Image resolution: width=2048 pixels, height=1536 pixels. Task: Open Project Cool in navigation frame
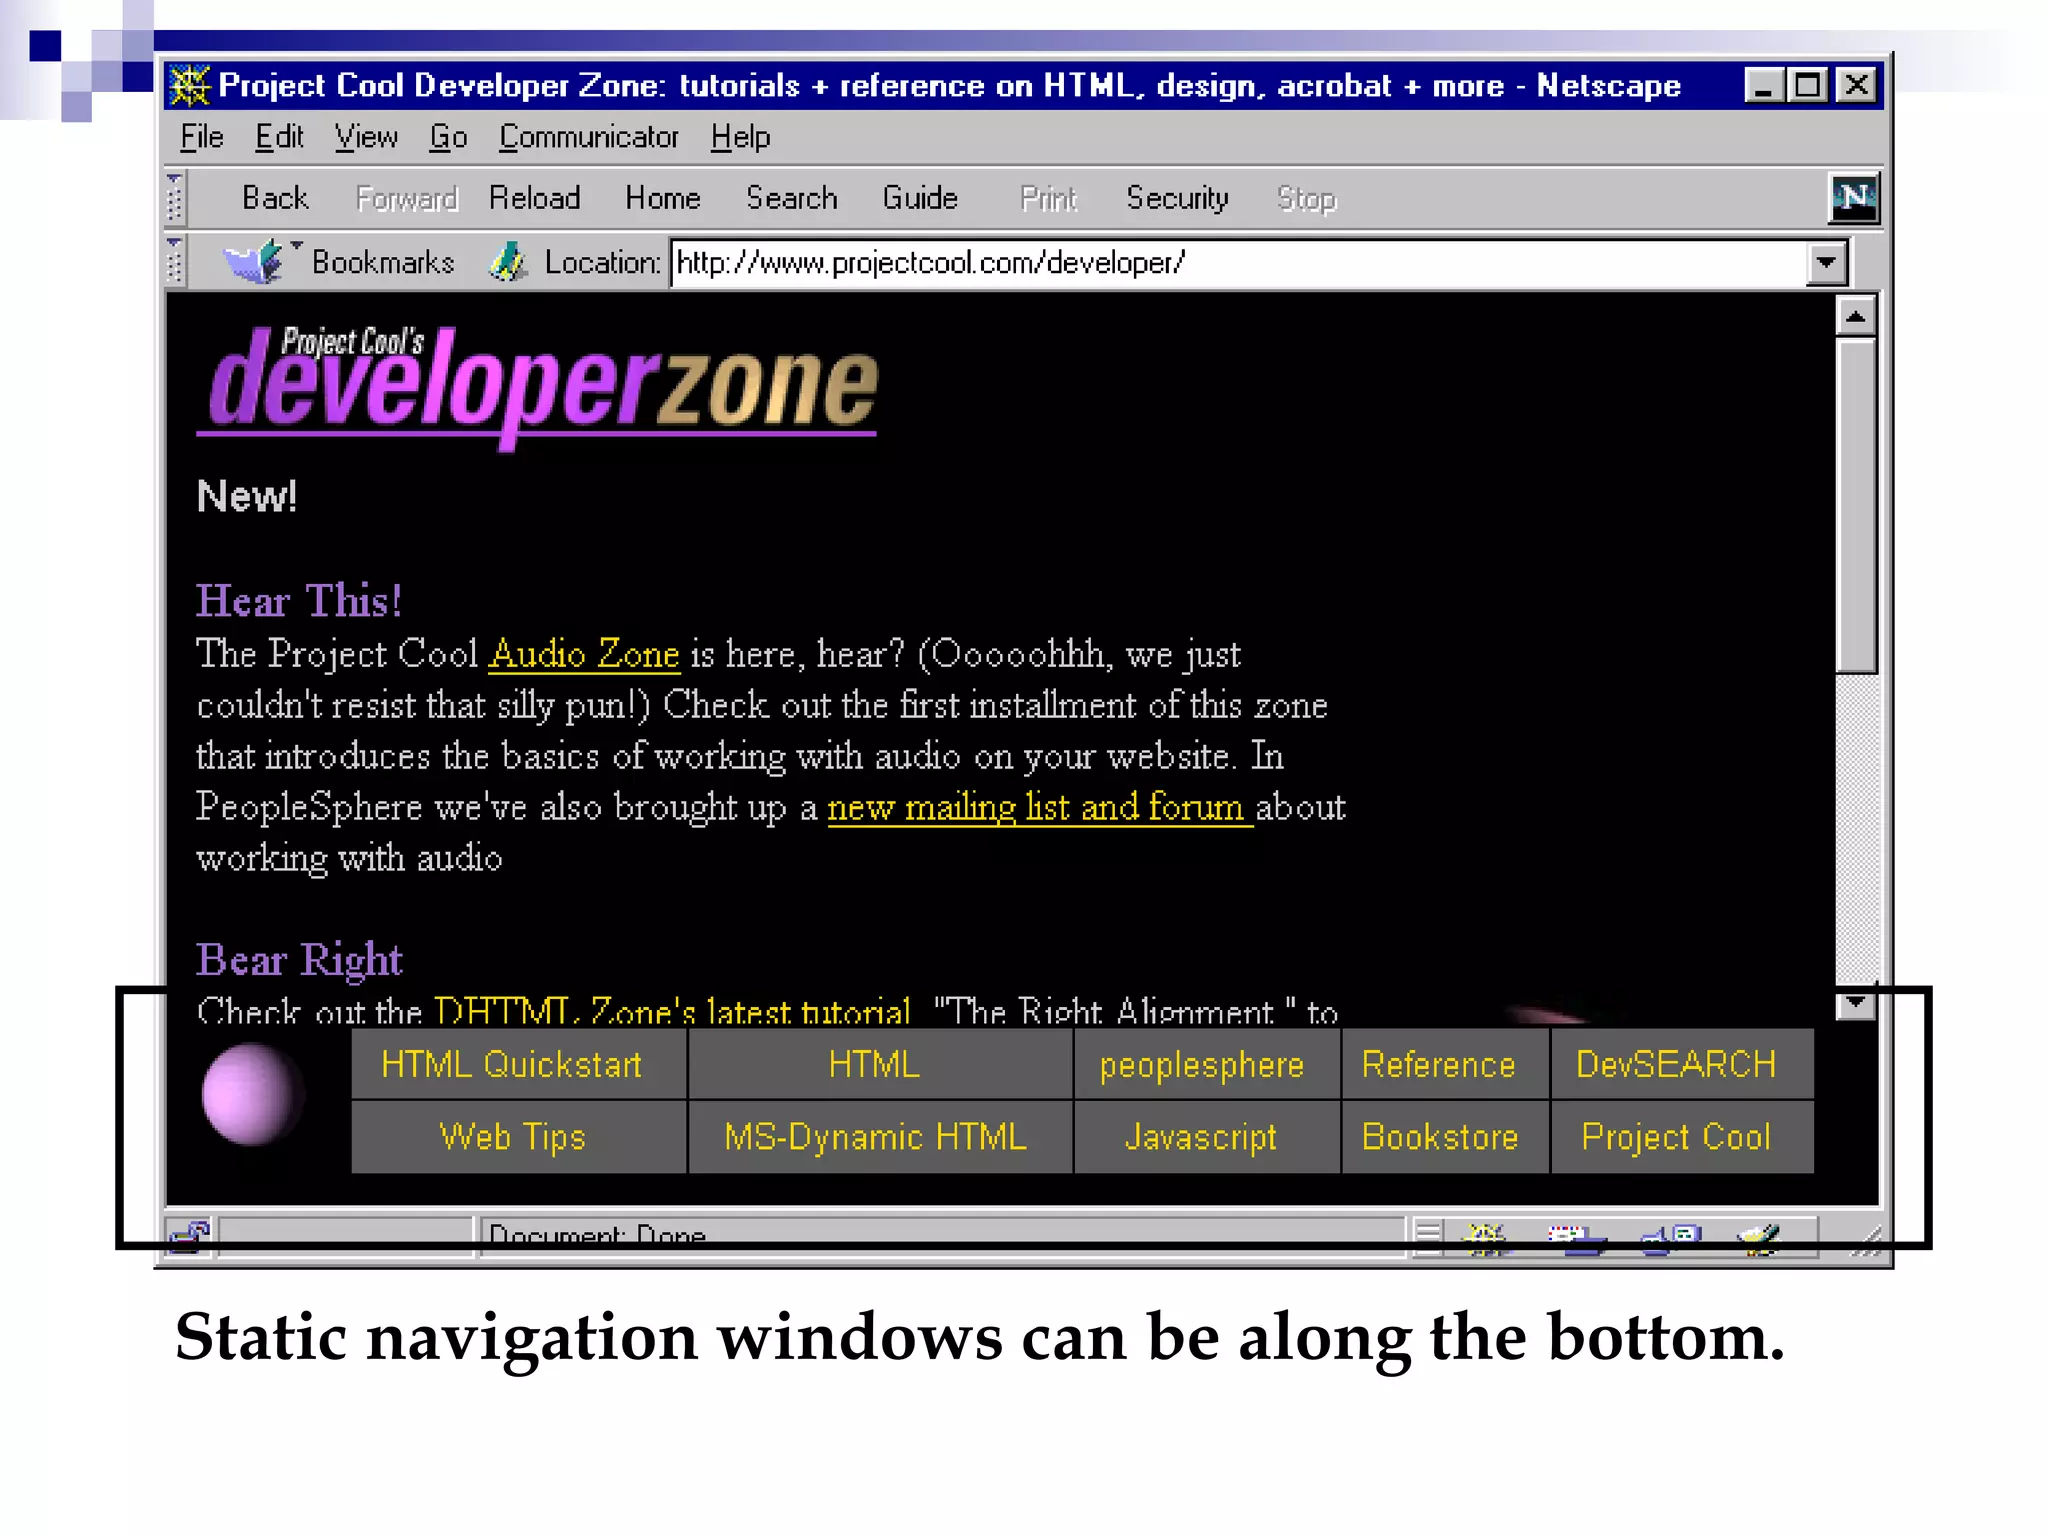pos(1682,1137)
